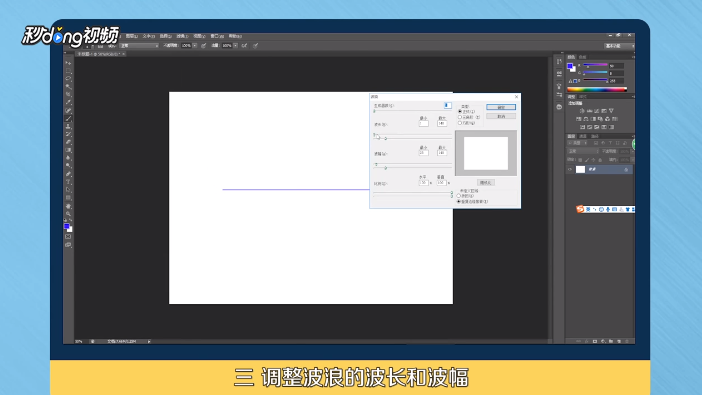The height and width of the screenshot is (395, 702).
Task: Switch to the Paths tab
Action: tap(595, 136)
